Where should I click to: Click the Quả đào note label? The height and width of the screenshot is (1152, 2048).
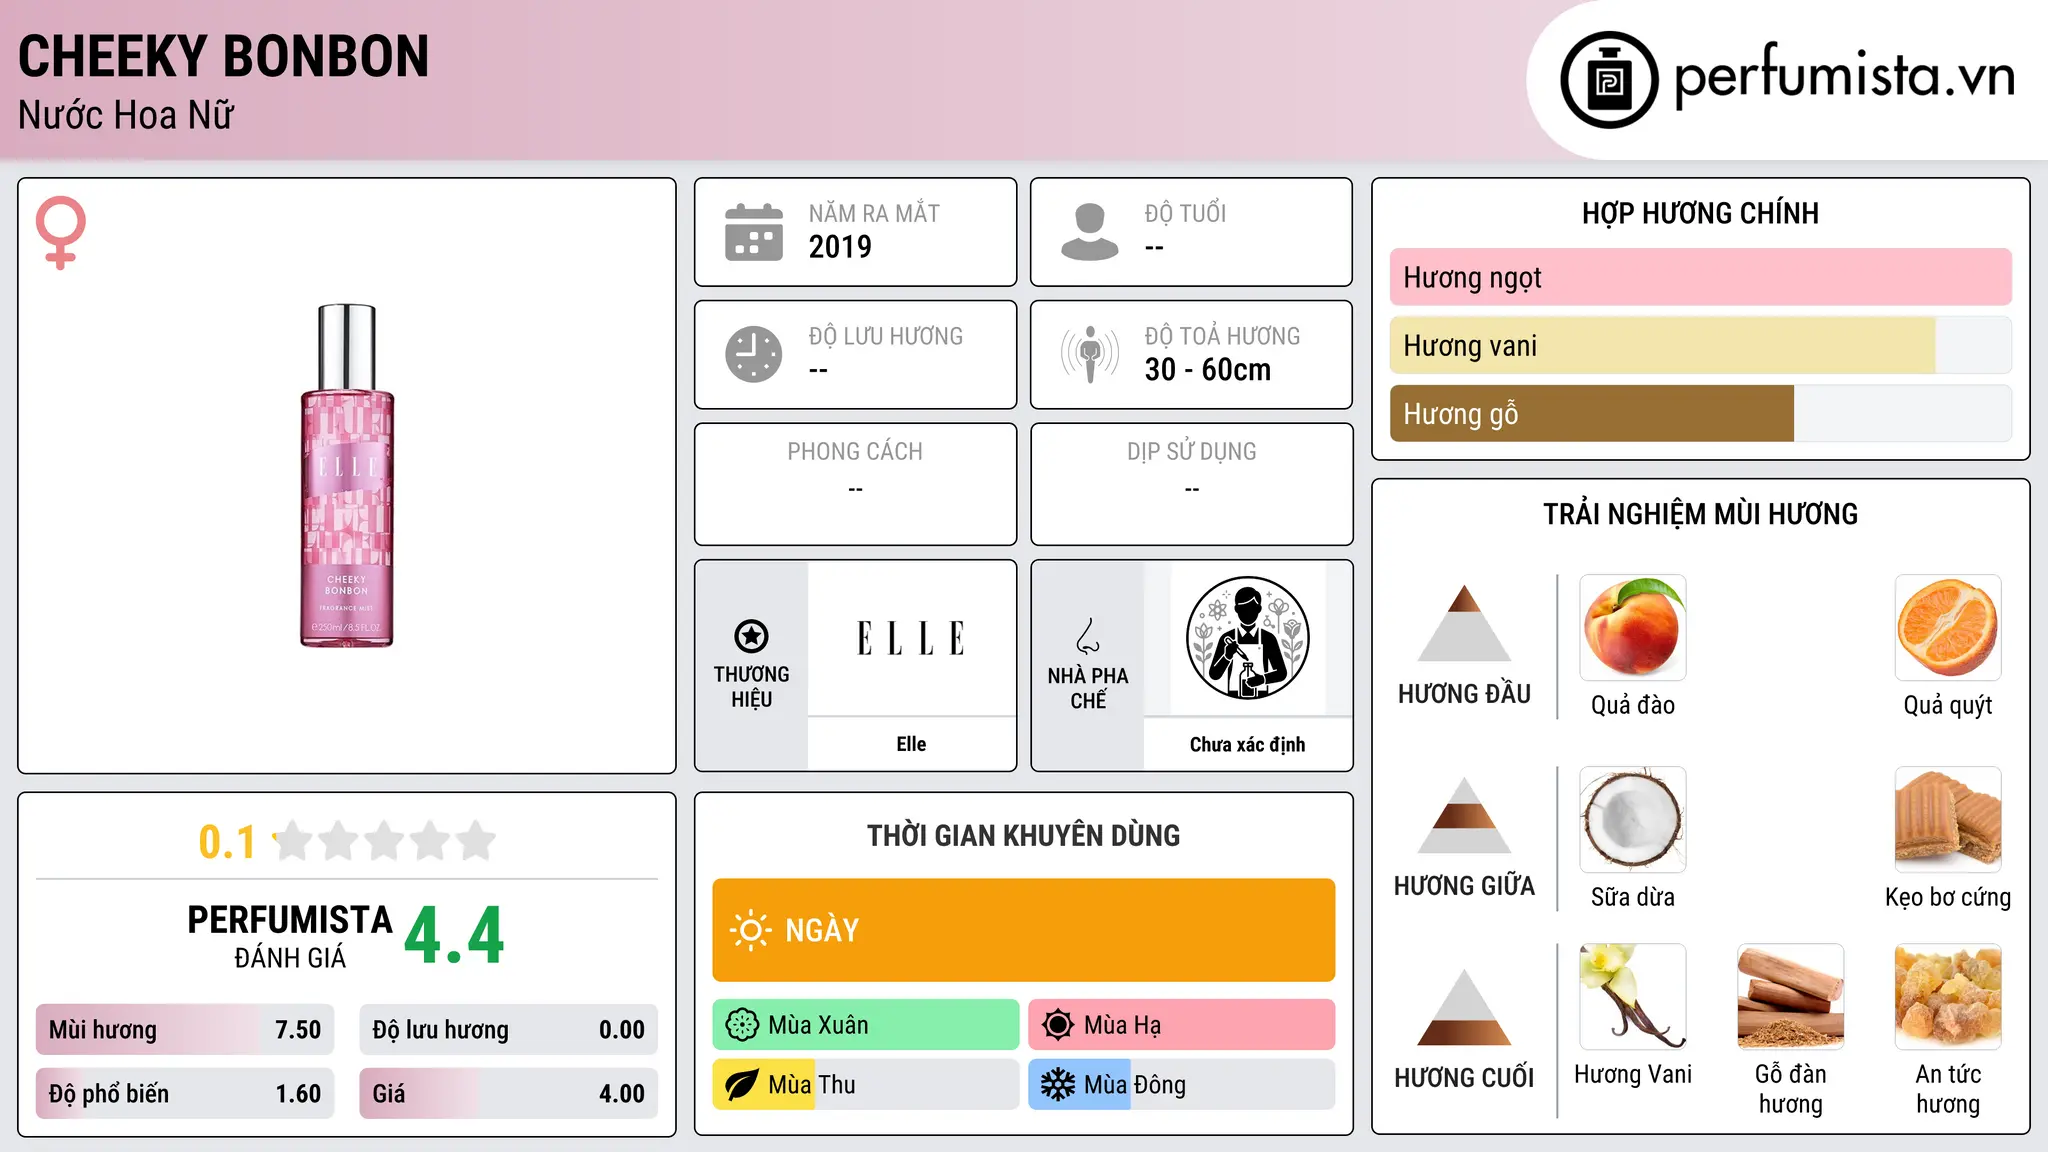point(1633,705)
